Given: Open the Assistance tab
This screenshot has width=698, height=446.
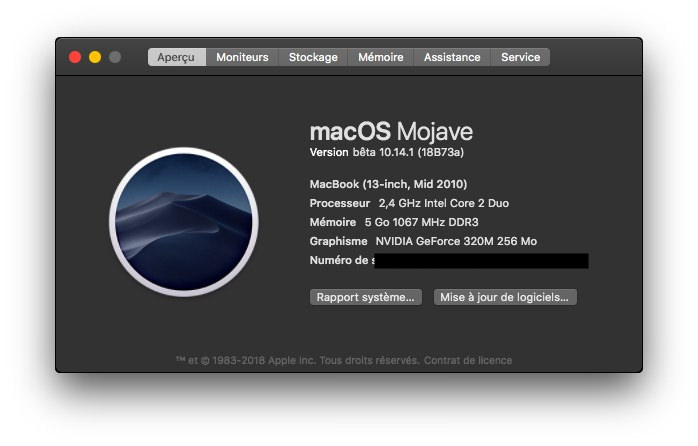Looking at the screenshot, I should click(452, 57).
